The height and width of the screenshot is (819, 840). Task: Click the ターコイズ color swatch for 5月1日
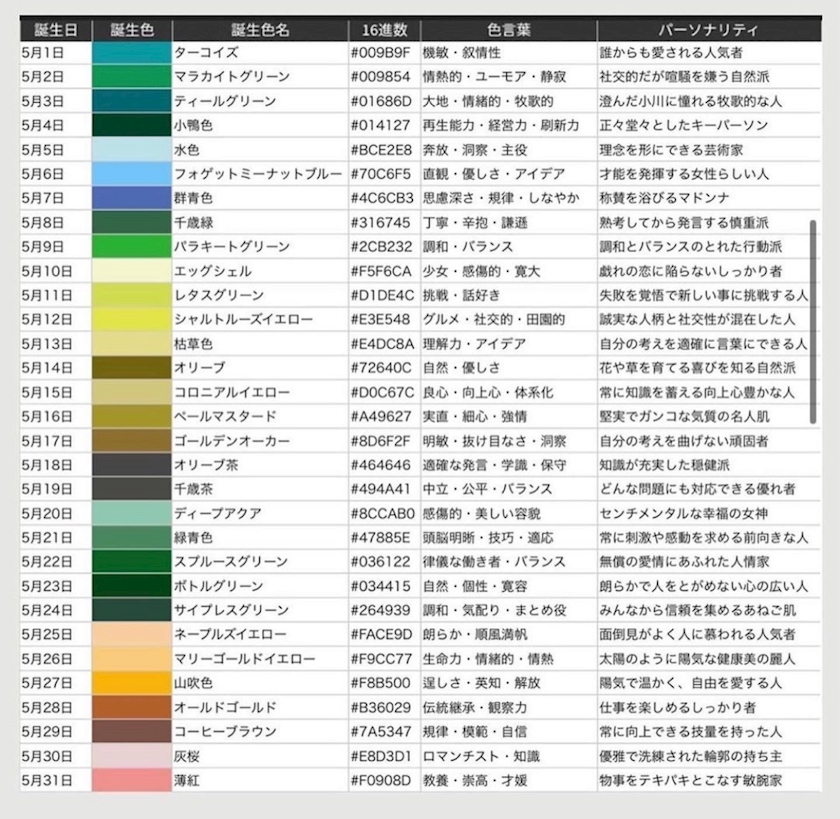(132, 53)
